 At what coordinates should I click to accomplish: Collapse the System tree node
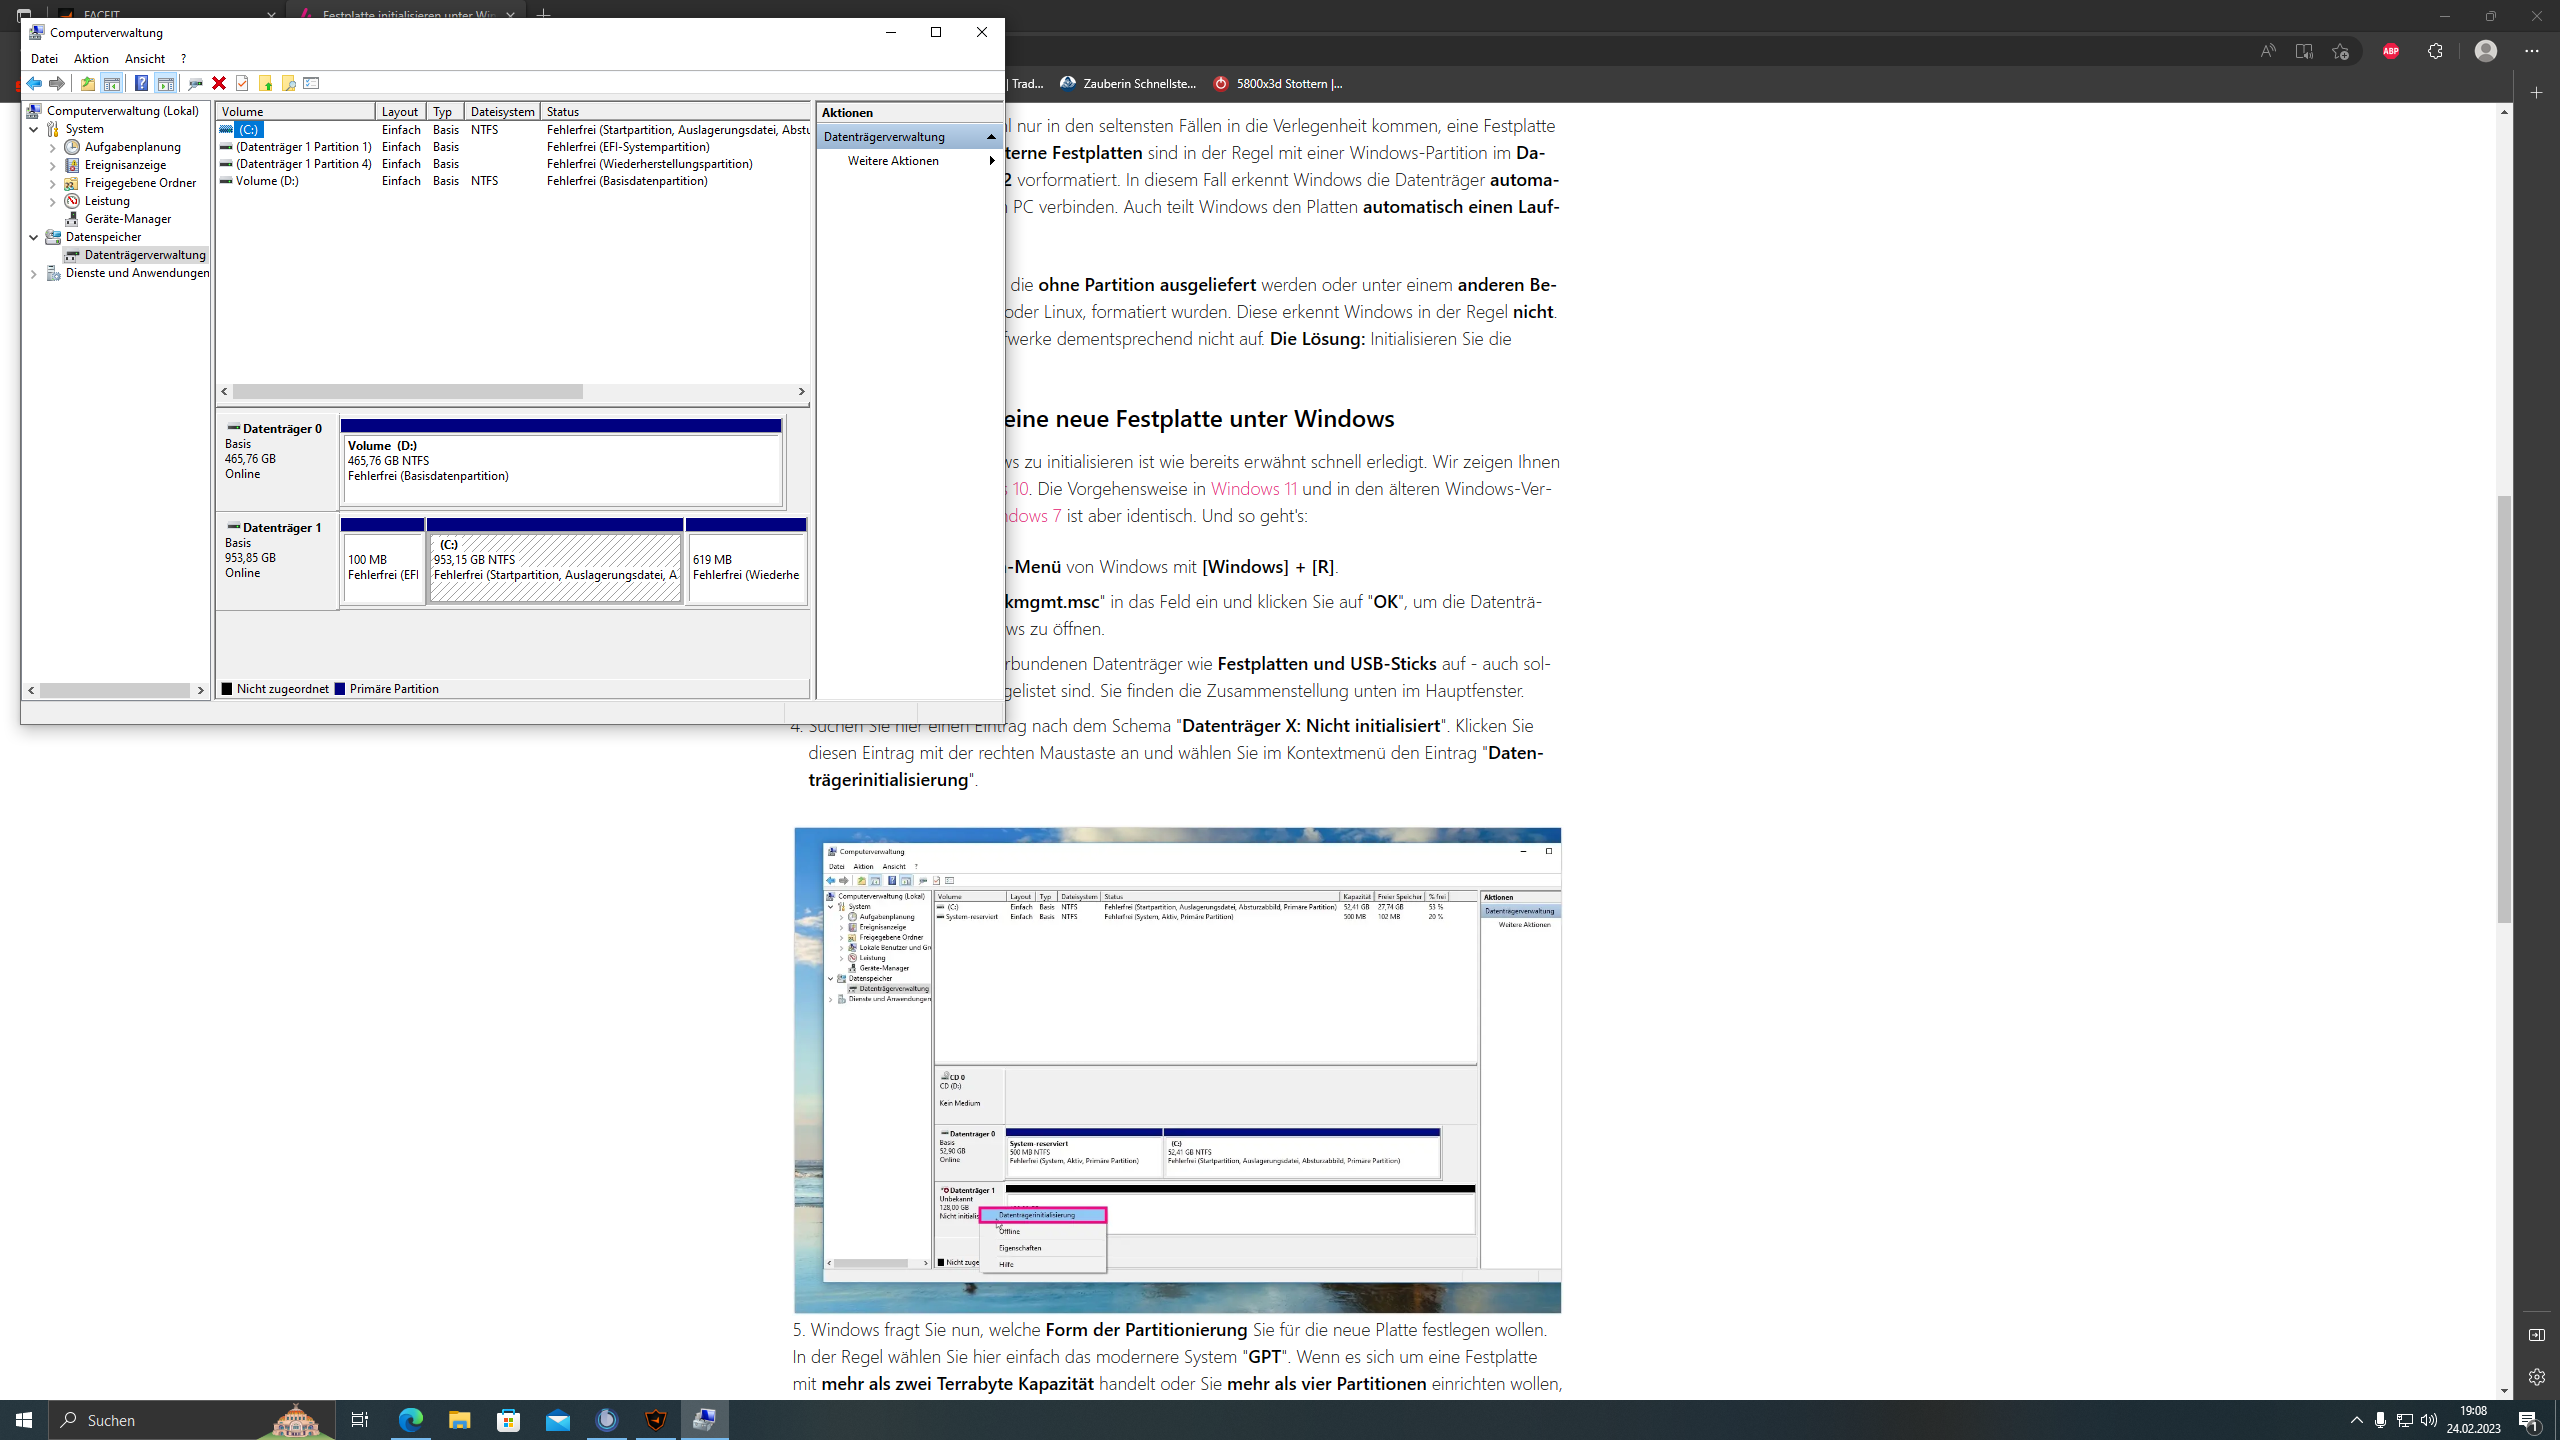[x=33, y=129]
